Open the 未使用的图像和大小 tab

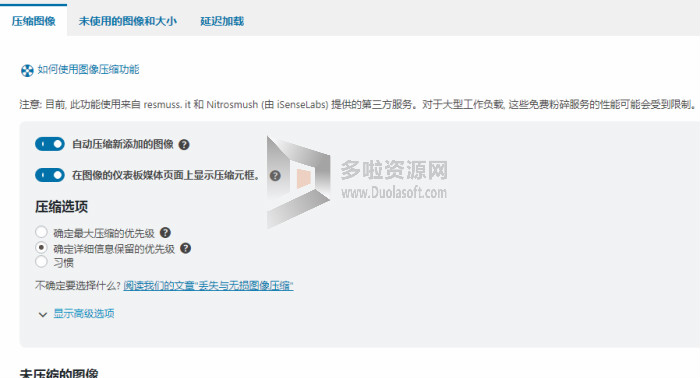[128, 21]
